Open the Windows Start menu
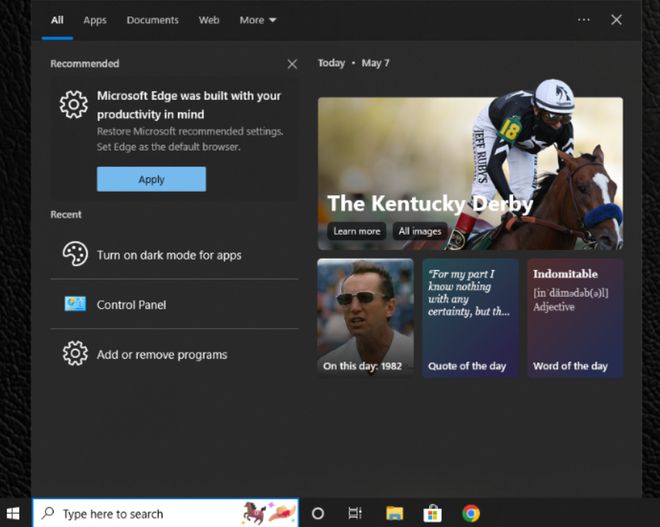This screenshot has height=527, width=660. coord(13,513)
